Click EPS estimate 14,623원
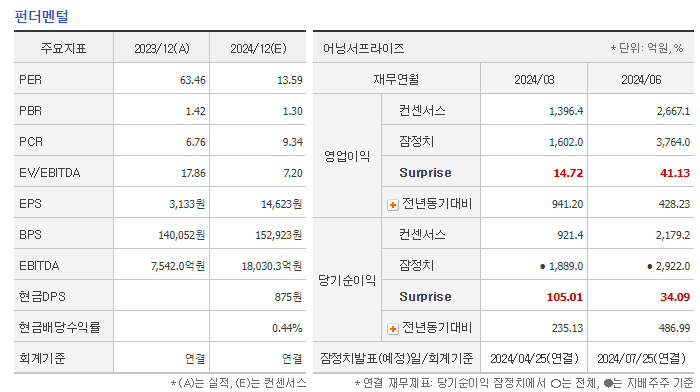700x392 pixels. coord(282,204)
